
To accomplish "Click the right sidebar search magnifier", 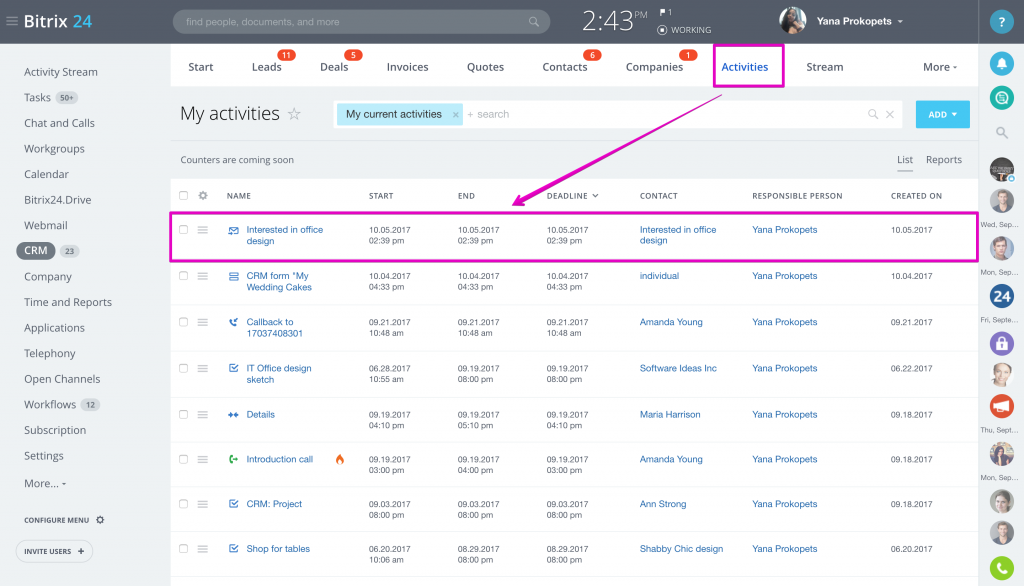I will click(x=1001, y=133).
